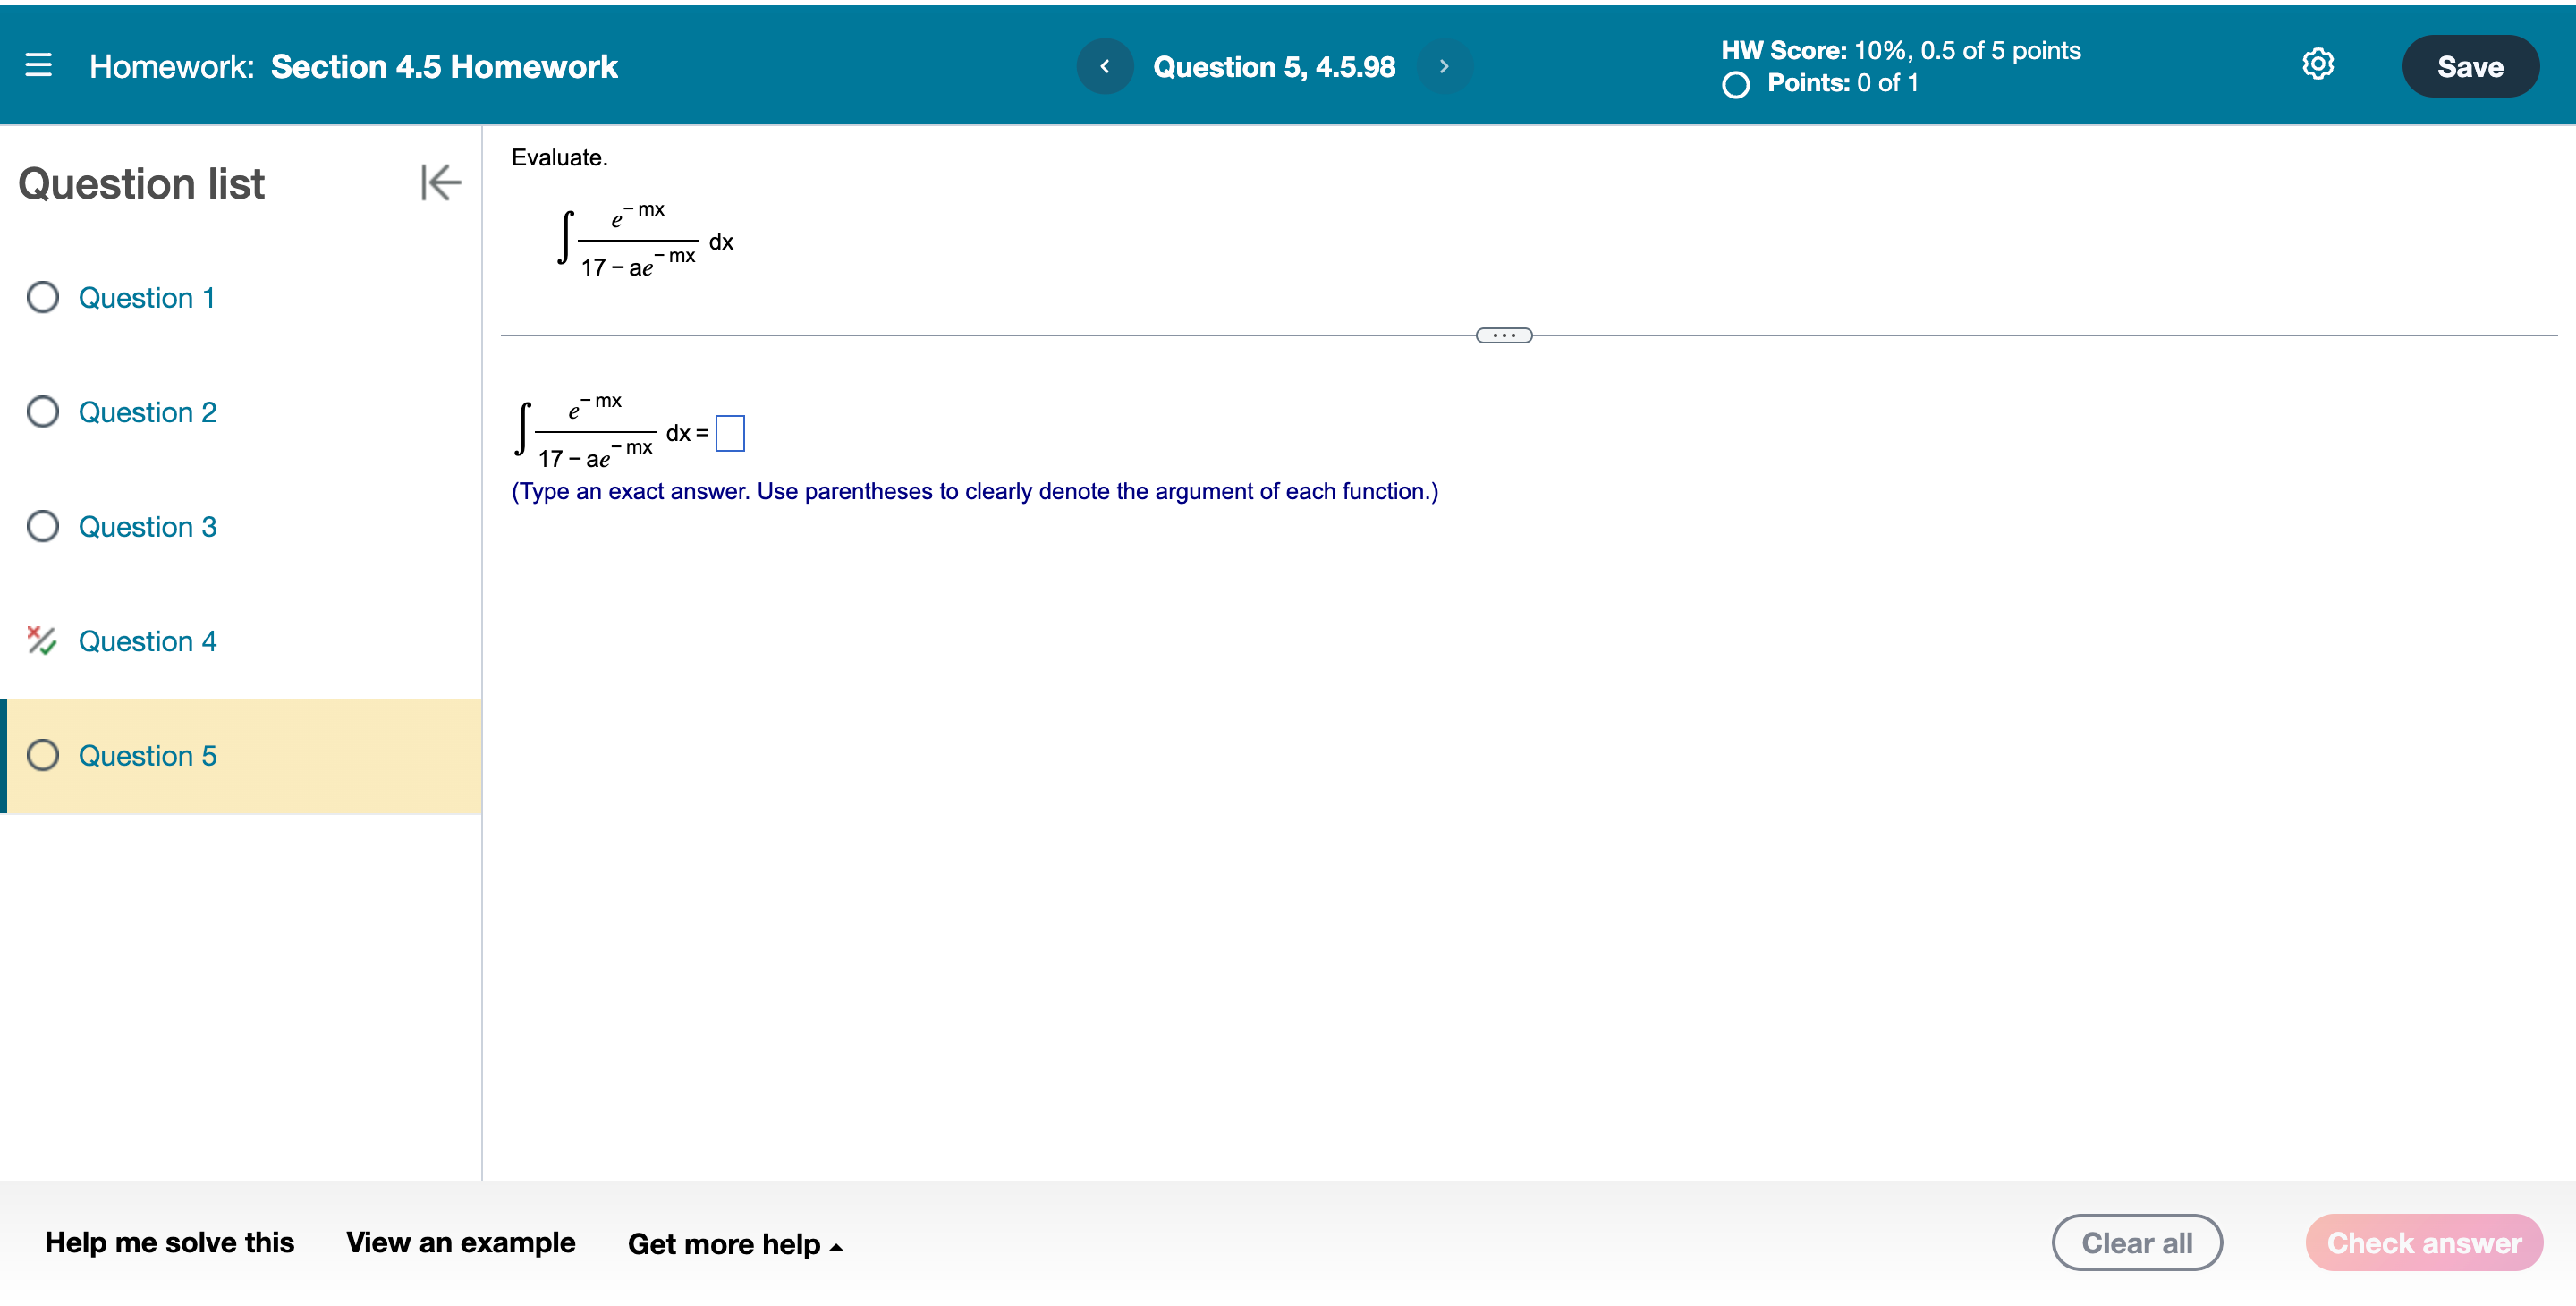Screen dimensions: 2576x1306
Task: Click Help me solve this
Action: tap(170, 1242)
